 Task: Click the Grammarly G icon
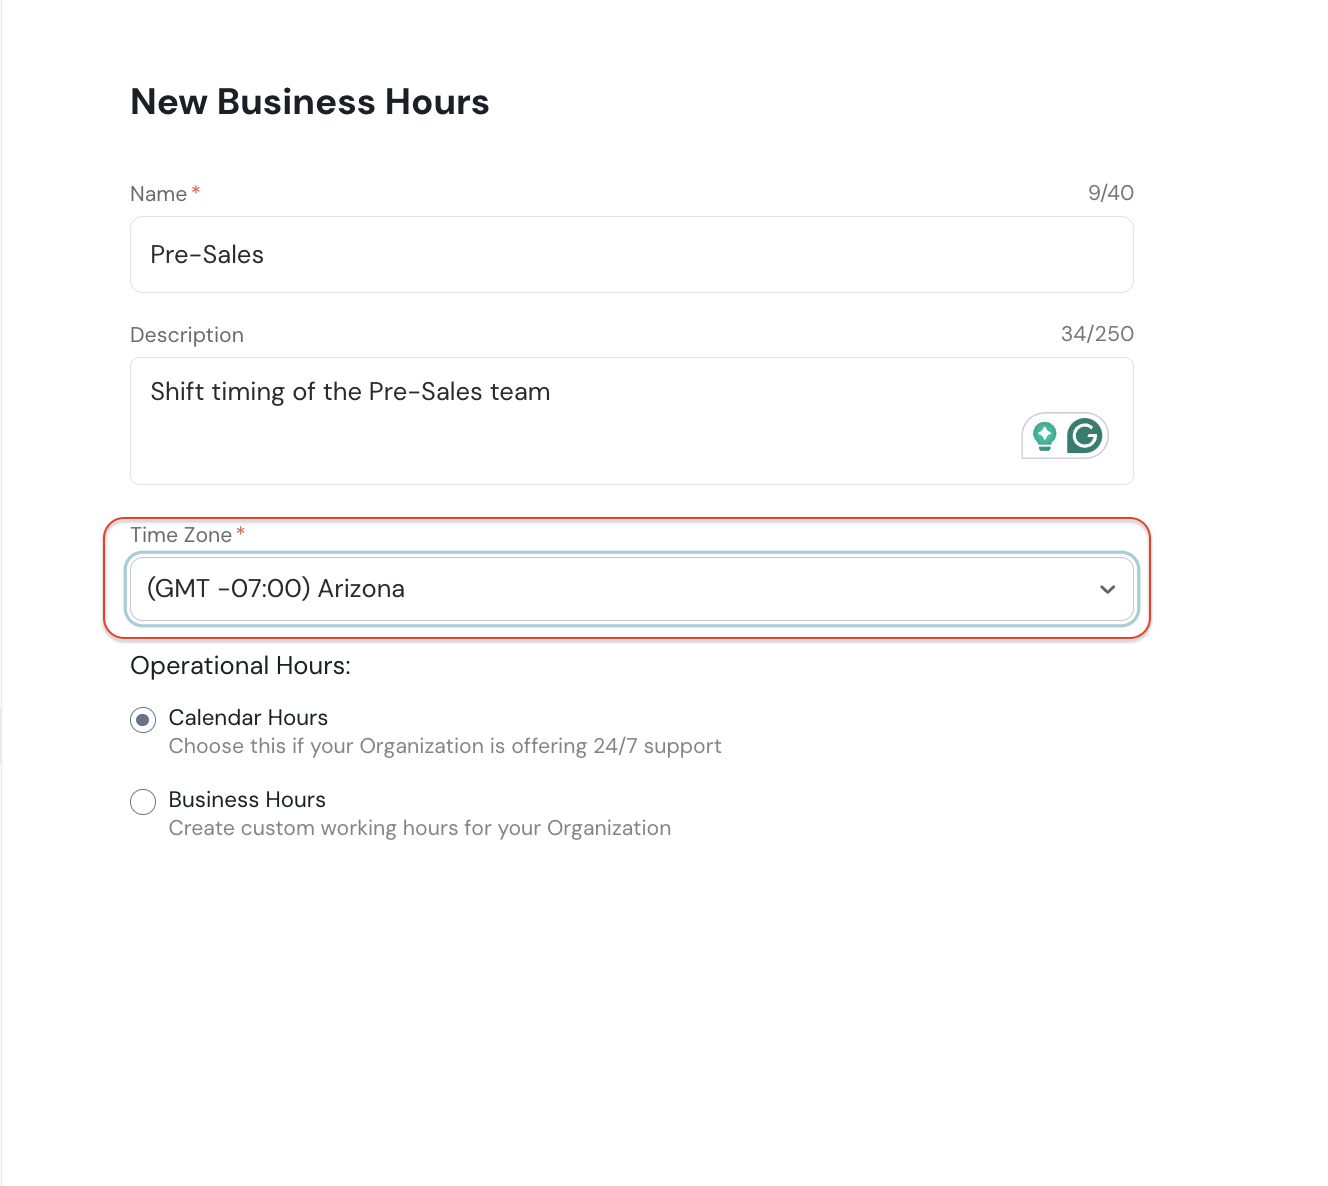pyautogui.click(x=1084, y=436)
